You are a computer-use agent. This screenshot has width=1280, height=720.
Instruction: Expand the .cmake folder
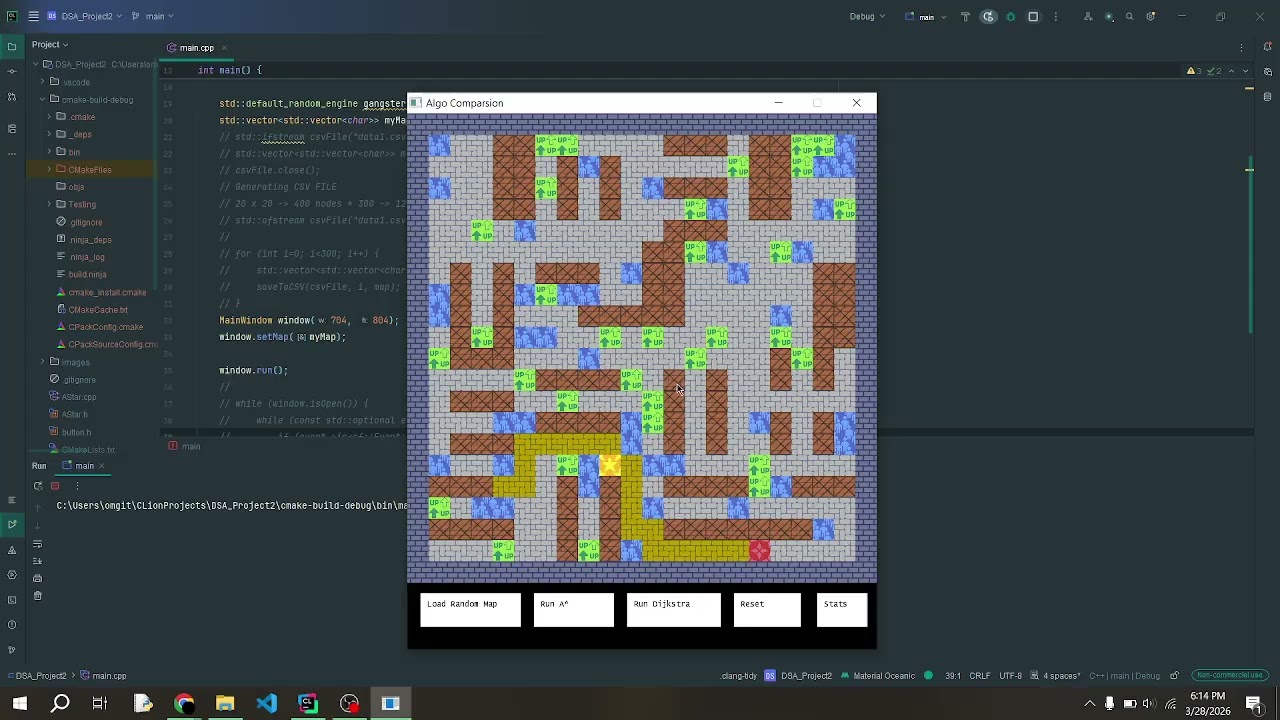(x=48, y=117)
